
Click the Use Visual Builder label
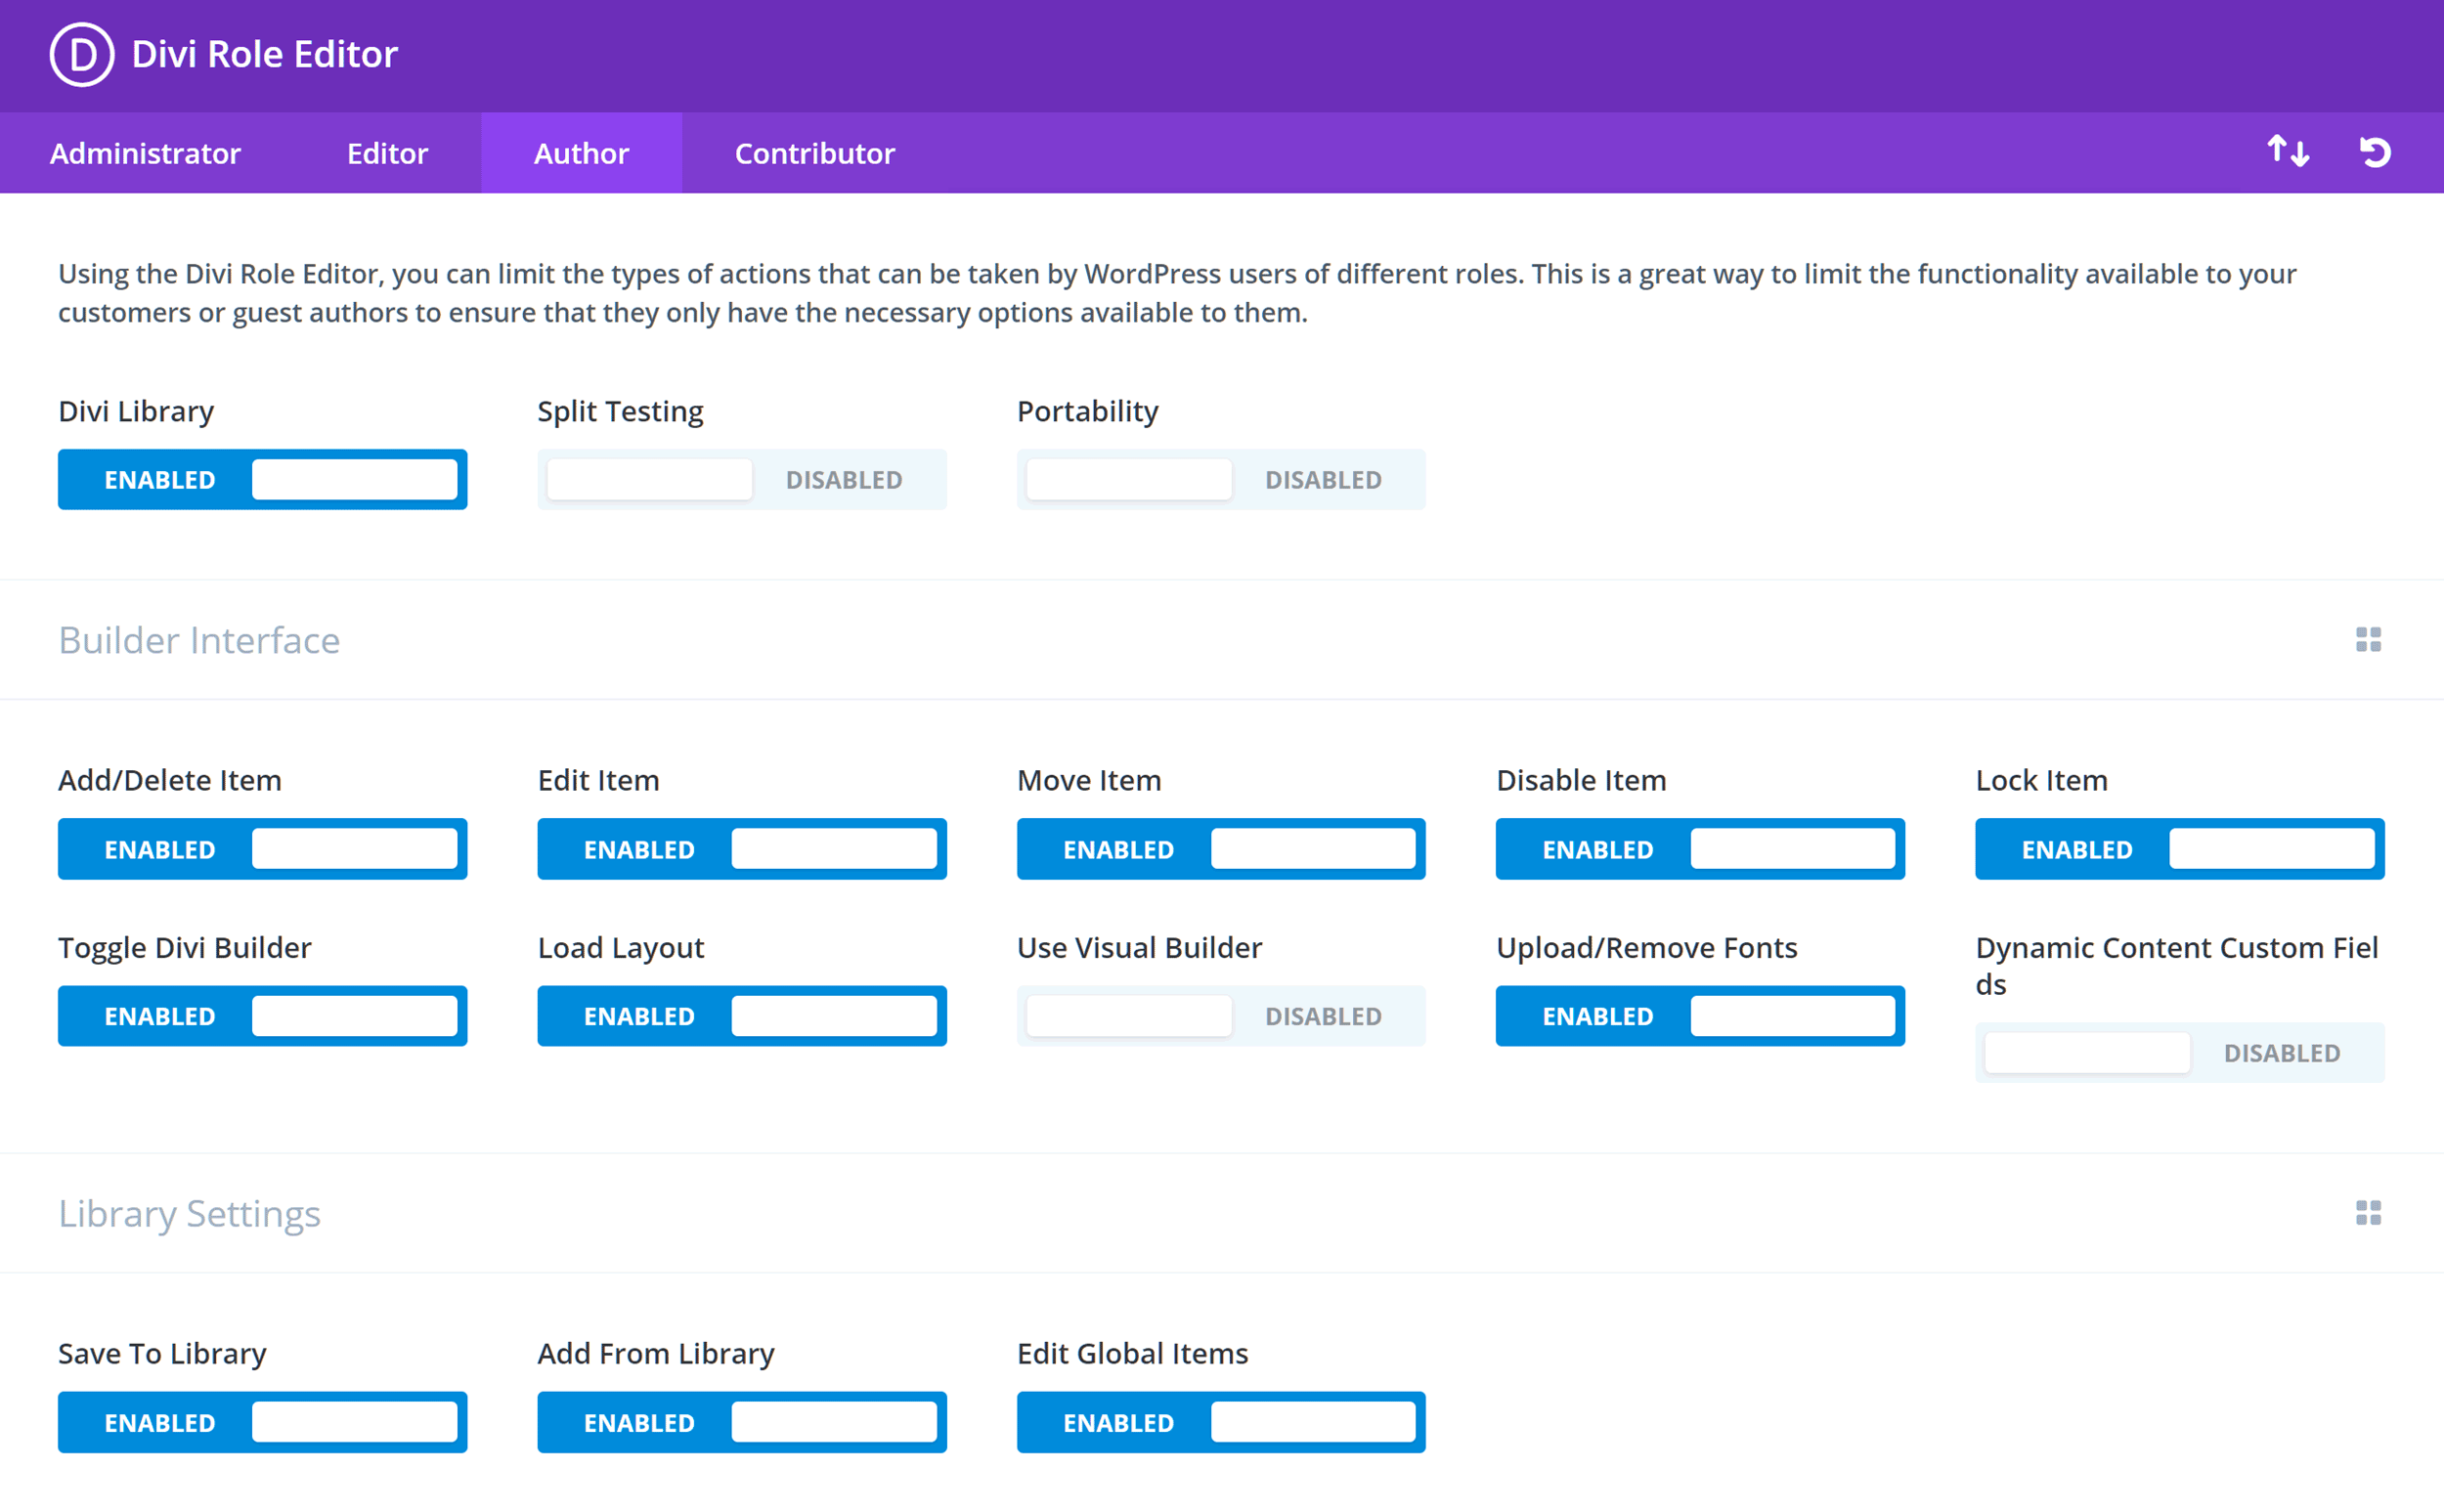(1139, 947)
